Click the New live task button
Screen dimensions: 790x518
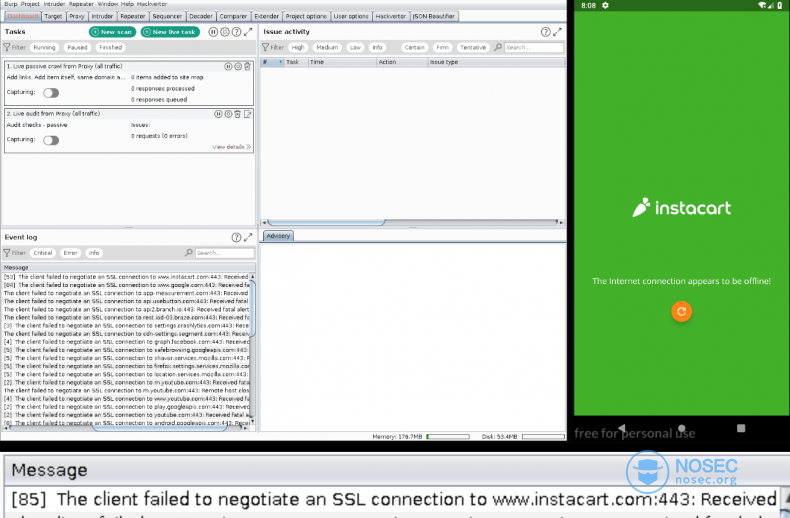(x=170, y=32)
